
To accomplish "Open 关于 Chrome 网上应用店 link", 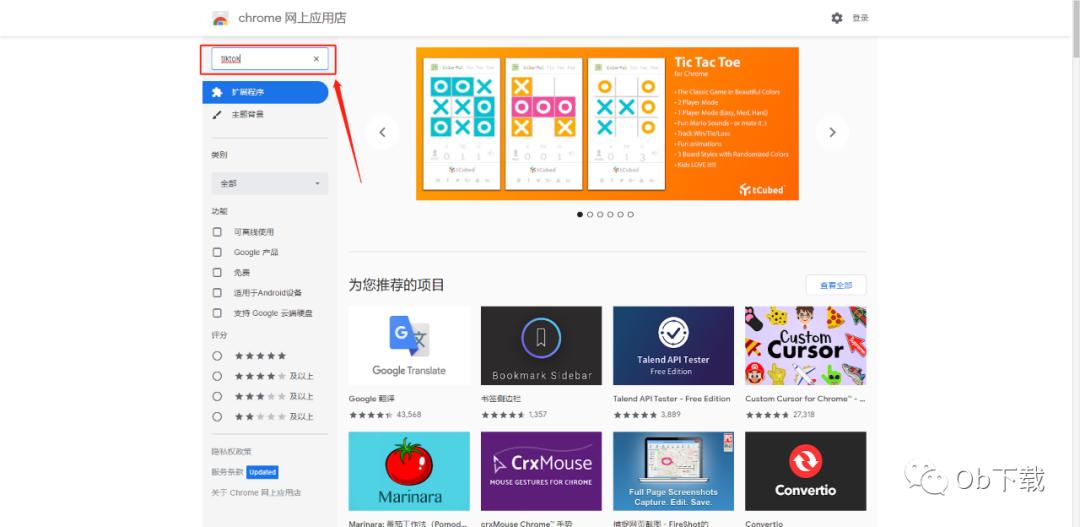I will [256, 493].
